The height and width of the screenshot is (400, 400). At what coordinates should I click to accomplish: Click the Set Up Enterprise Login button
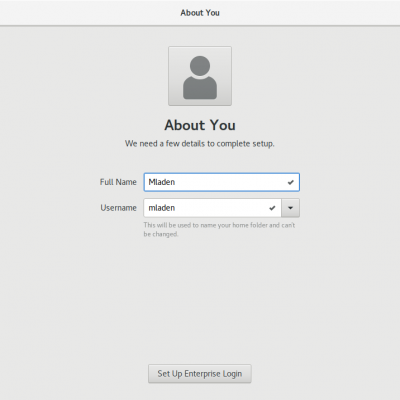pyautogui.click(x=200, y=374)
